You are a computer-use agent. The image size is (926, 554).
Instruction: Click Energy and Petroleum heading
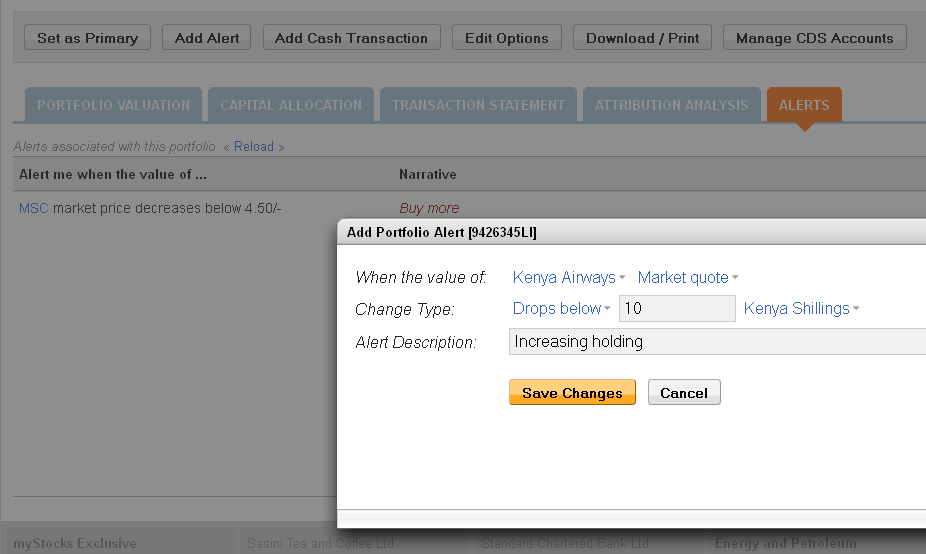pos(785,543)
